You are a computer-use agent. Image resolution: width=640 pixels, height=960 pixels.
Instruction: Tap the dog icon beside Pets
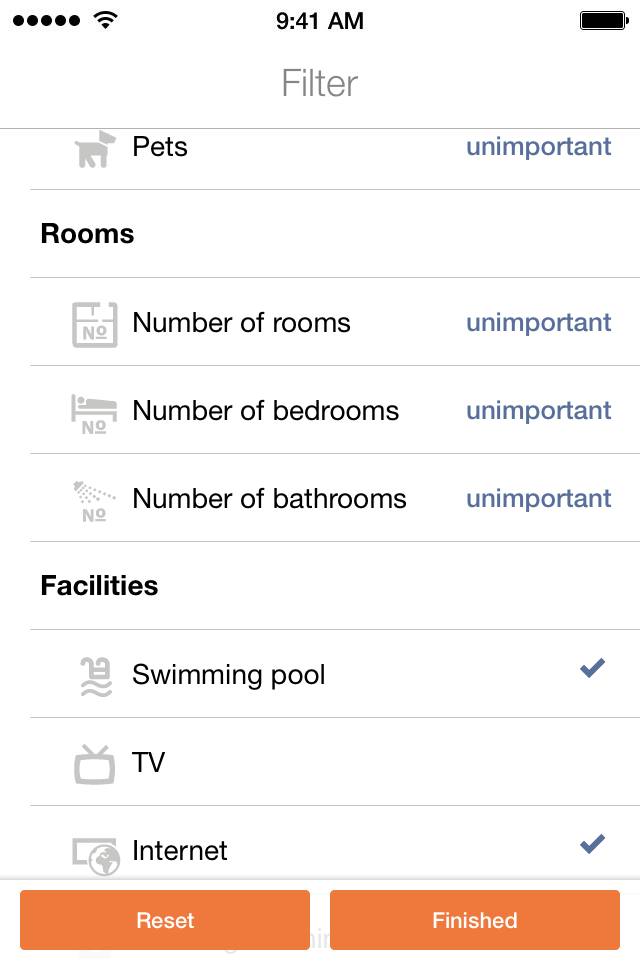(95, 149)
